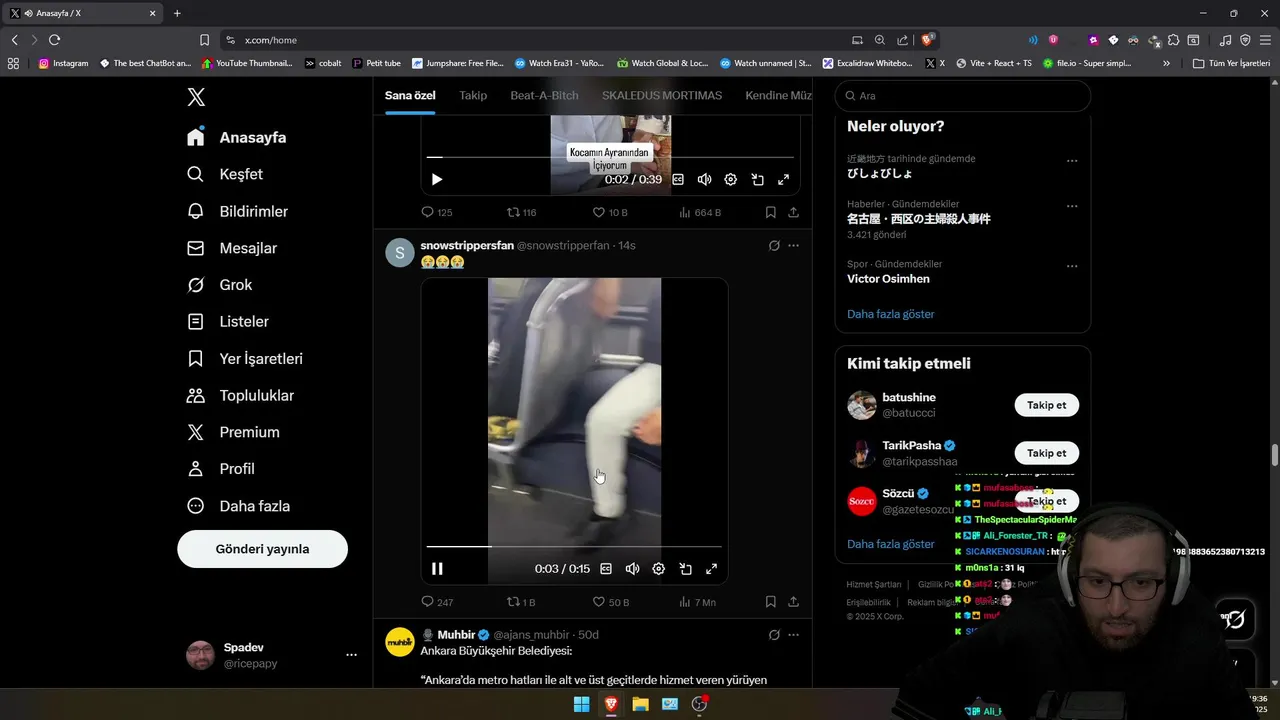The height and width of the screenshot is (720, 1280).
Task: Expand Daha fazla menu
Action: click(238, 506)
